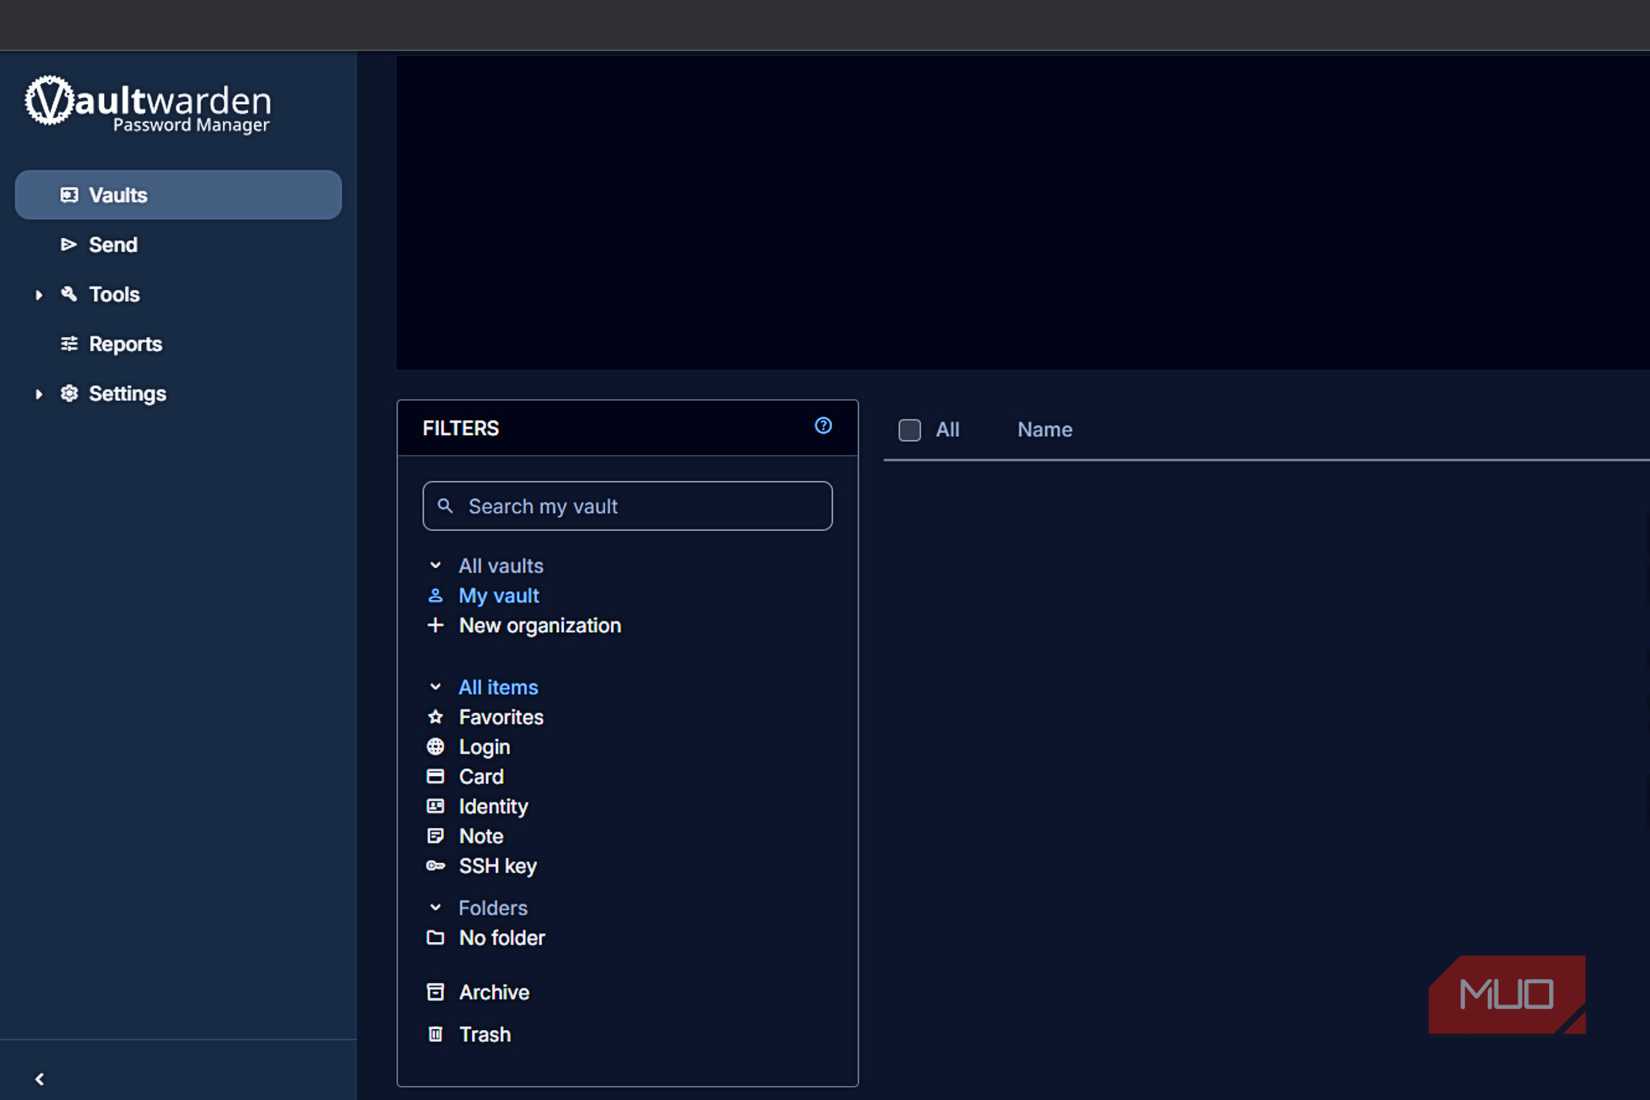Select the My vault filter
The image size is (1650, 1100).
pos(499,596)
